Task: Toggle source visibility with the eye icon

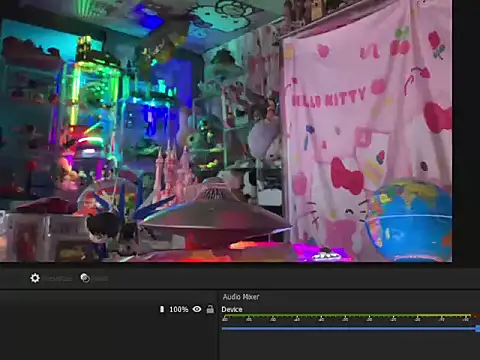Action: (197, 309)
